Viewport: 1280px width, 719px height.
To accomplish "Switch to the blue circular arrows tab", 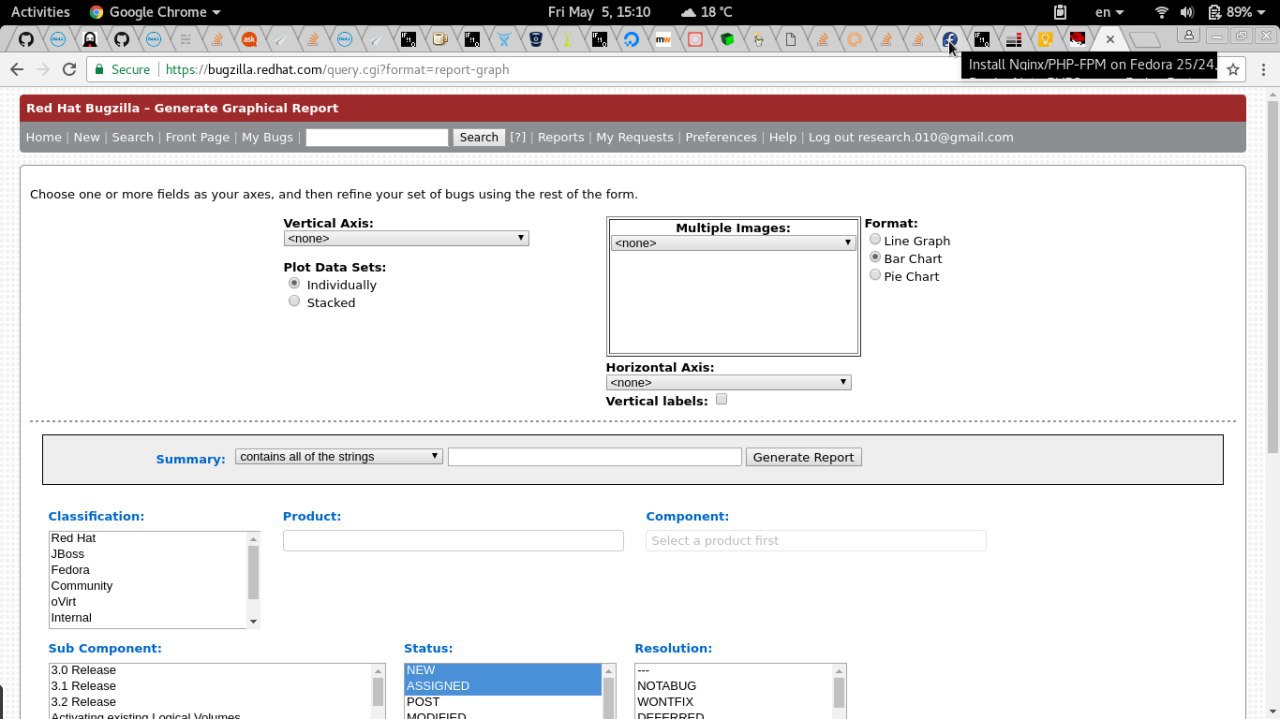I will coord(631,40).
